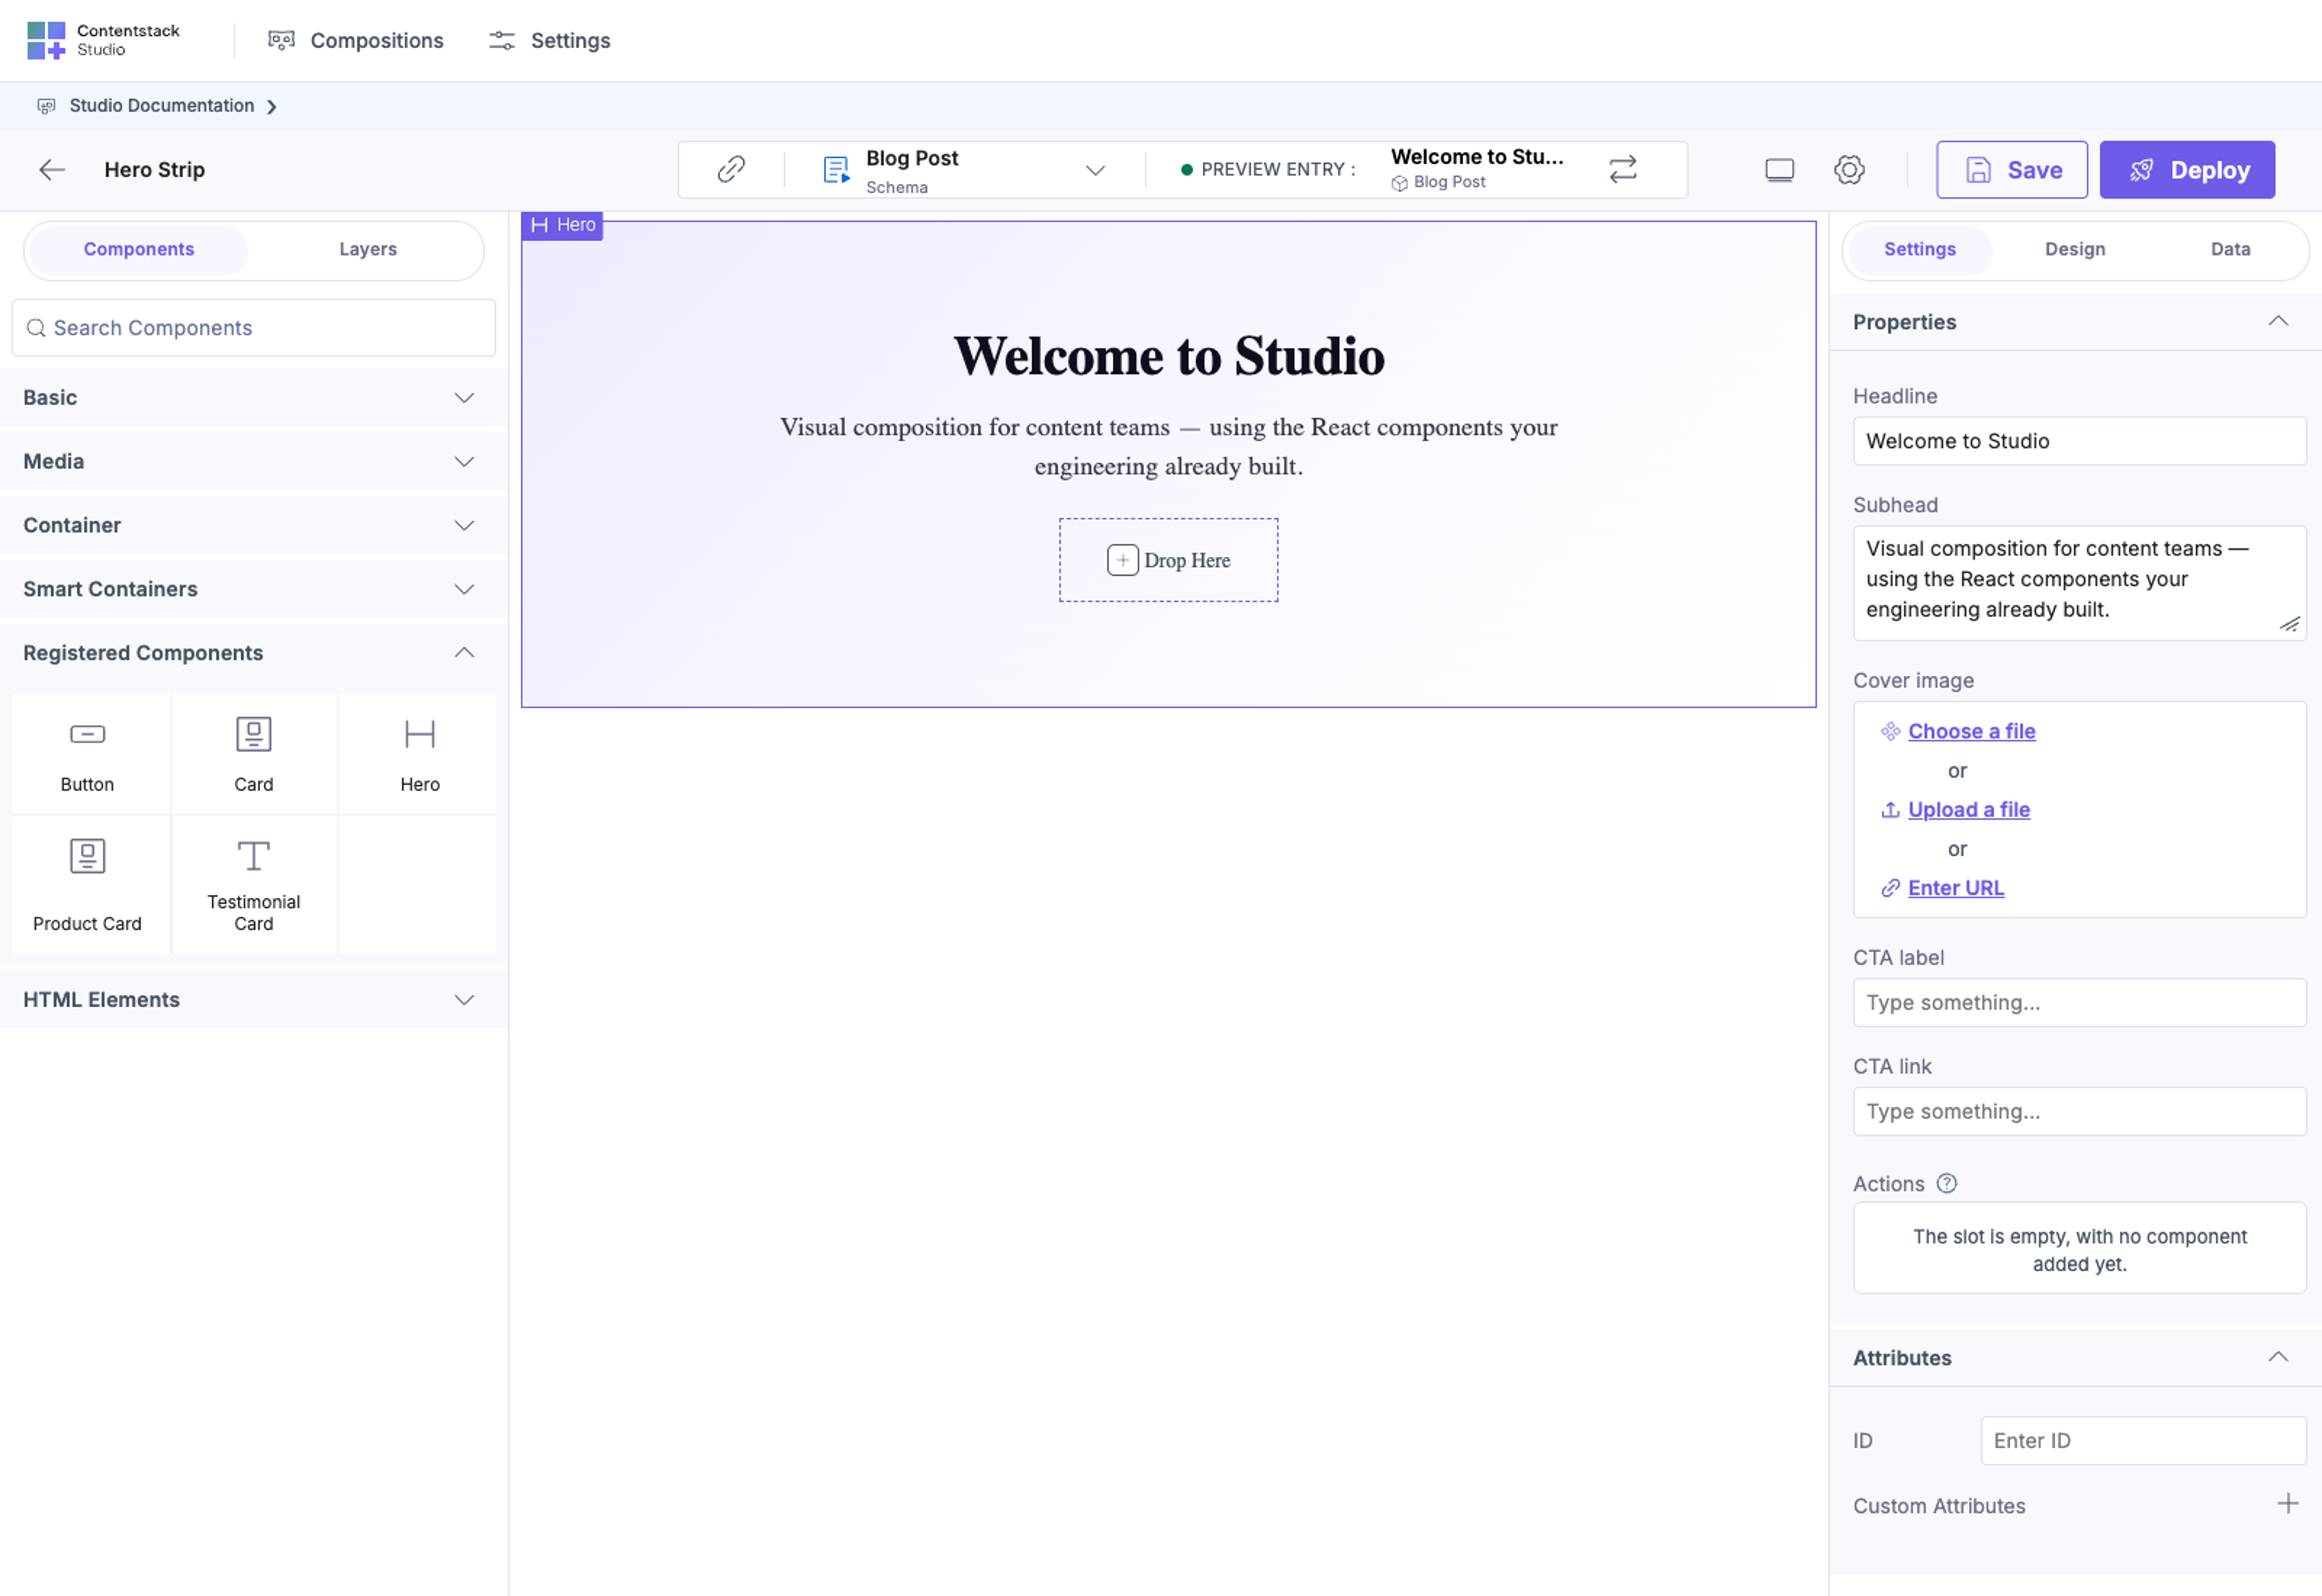
Task: Switch to the Components tab
Action: 139,249
